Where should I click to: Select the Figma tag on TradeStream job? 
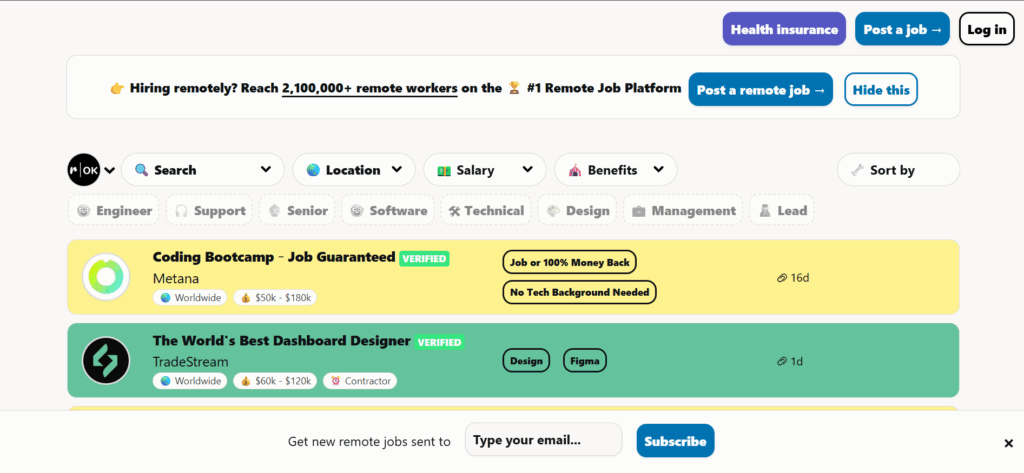point(584,360)
